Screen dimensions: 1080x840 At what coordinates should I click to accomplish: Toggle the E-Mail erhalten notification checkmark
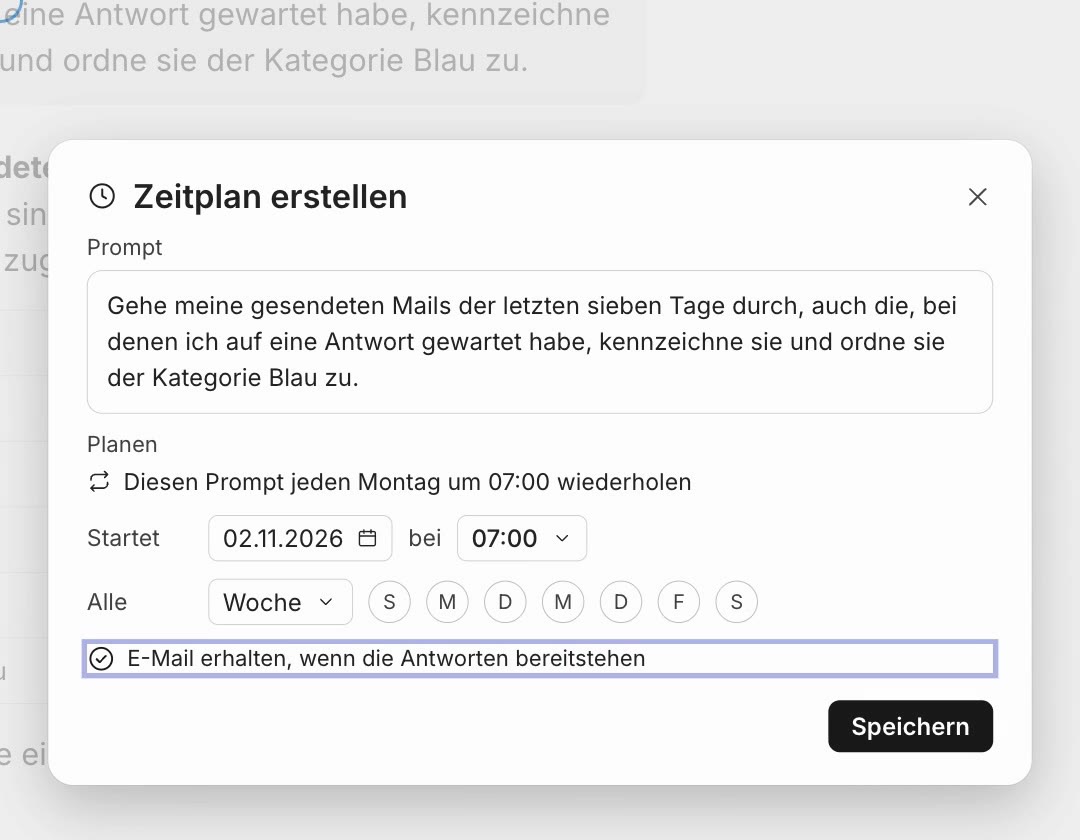coord(101,659)
